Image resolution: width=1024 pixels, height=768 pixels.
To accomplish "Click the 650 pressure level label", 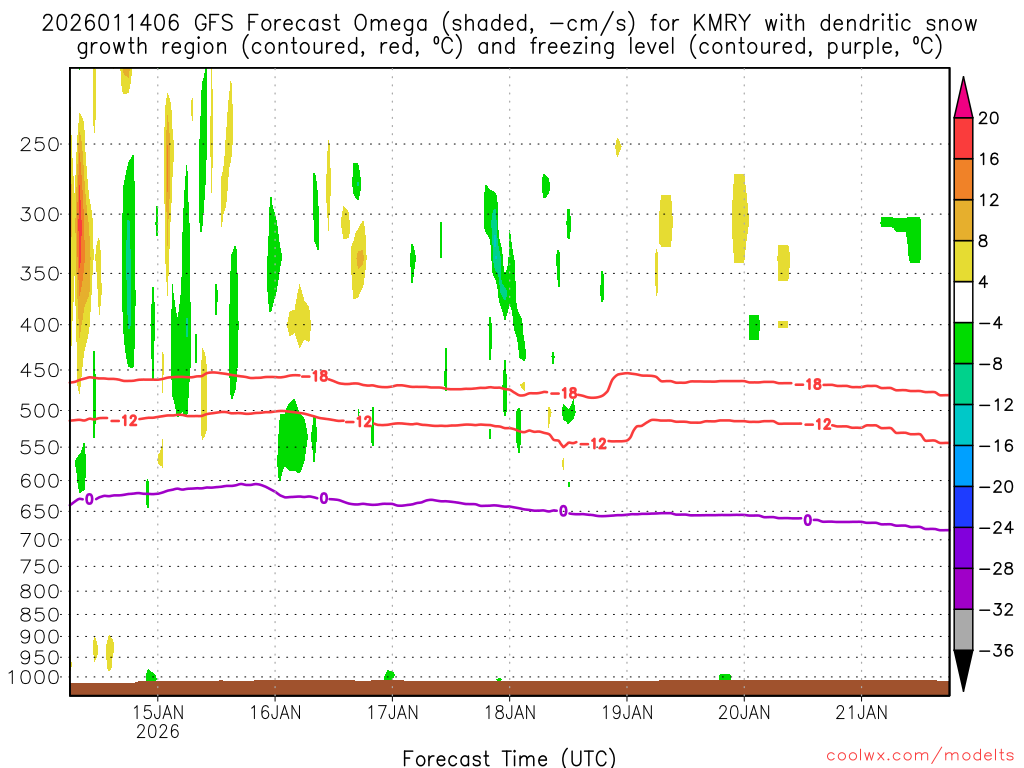I will click(x=40, y=511).
